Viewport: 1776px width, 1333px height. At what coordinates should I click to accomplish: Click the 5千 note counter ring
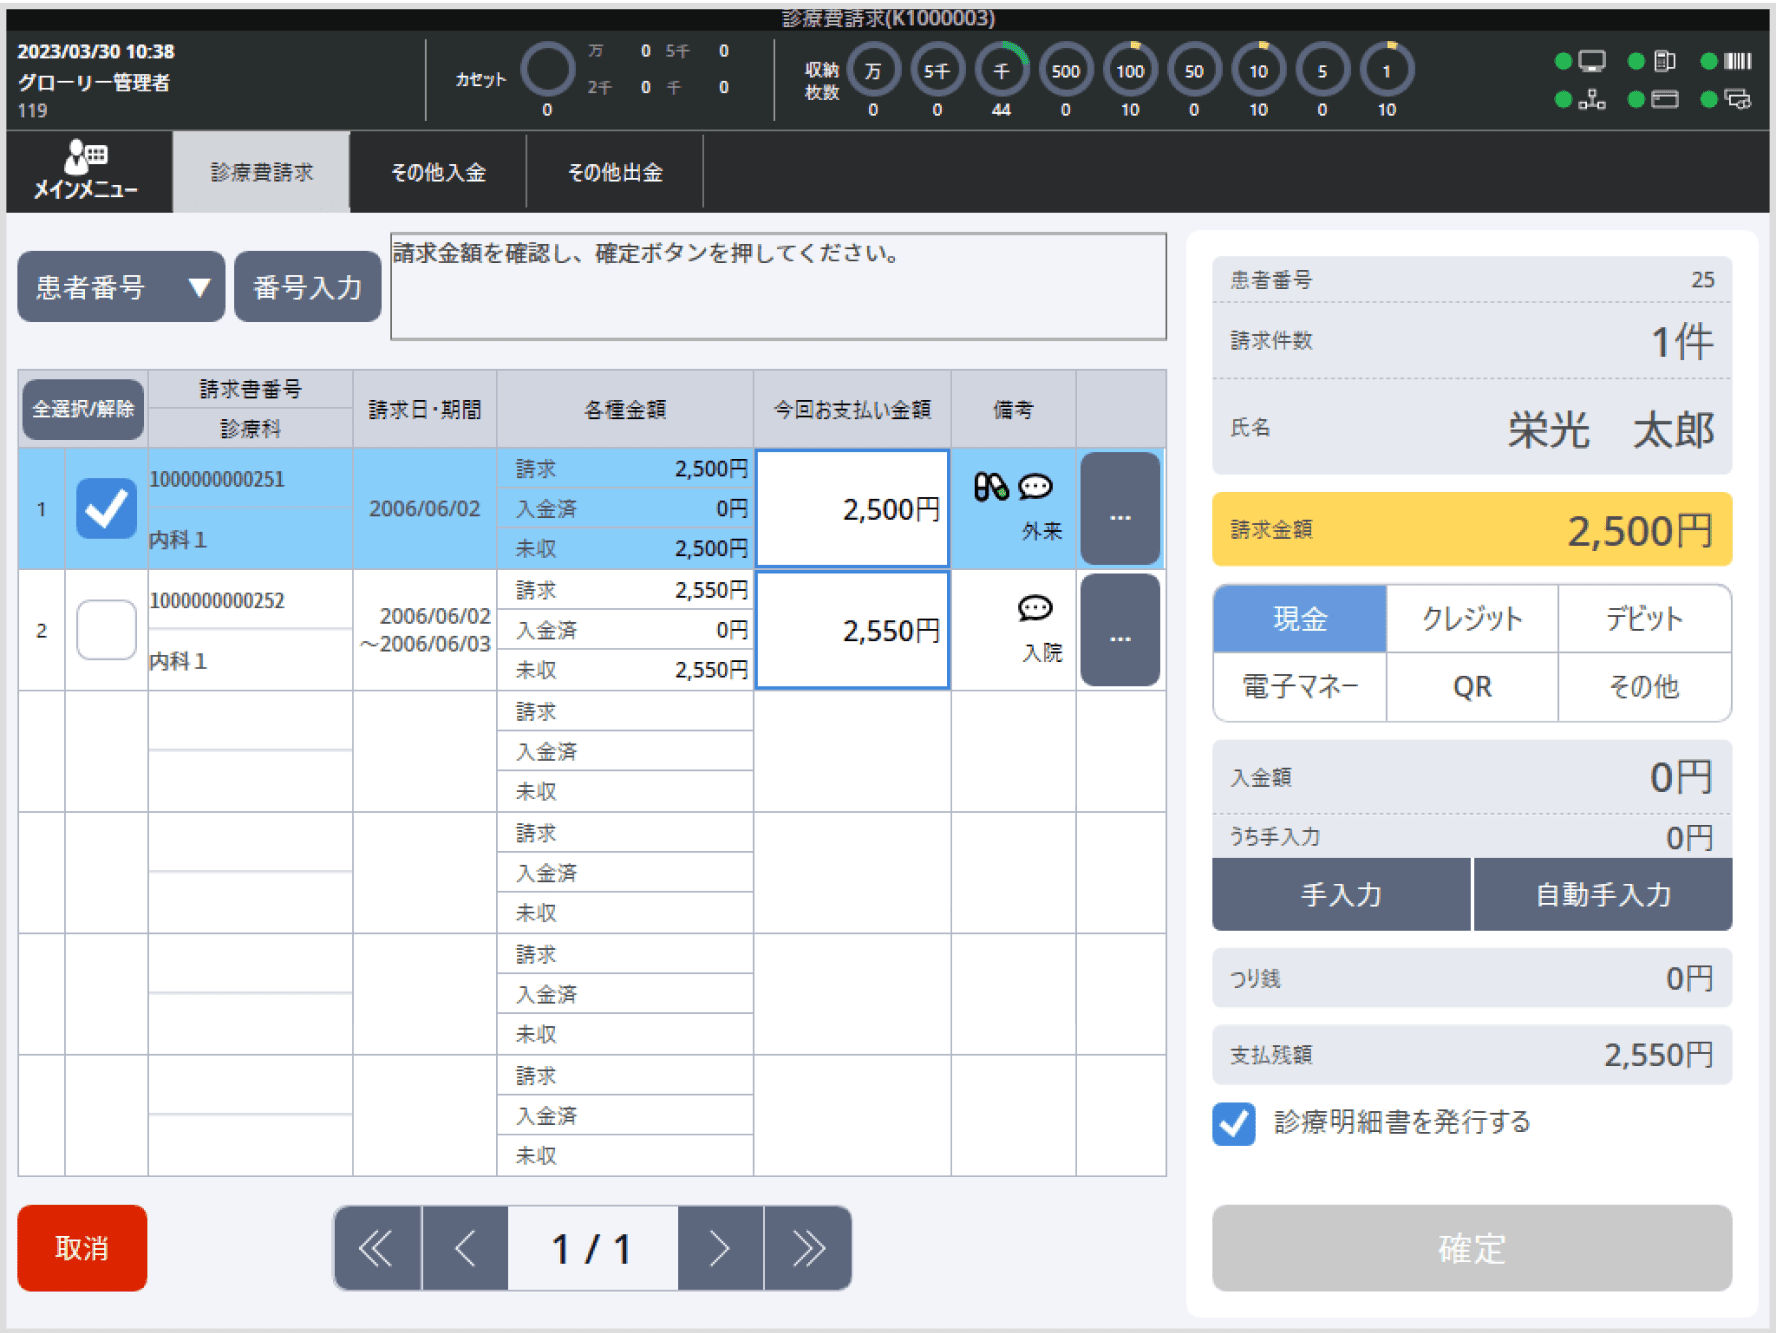click(x=937, y=70)
